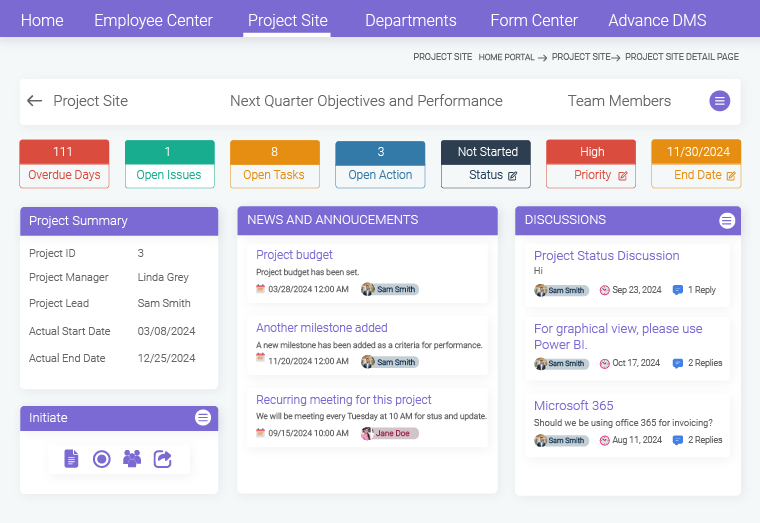Click the record circle icon in Initiate
This screenshot has width=760, height=523.
101,459
